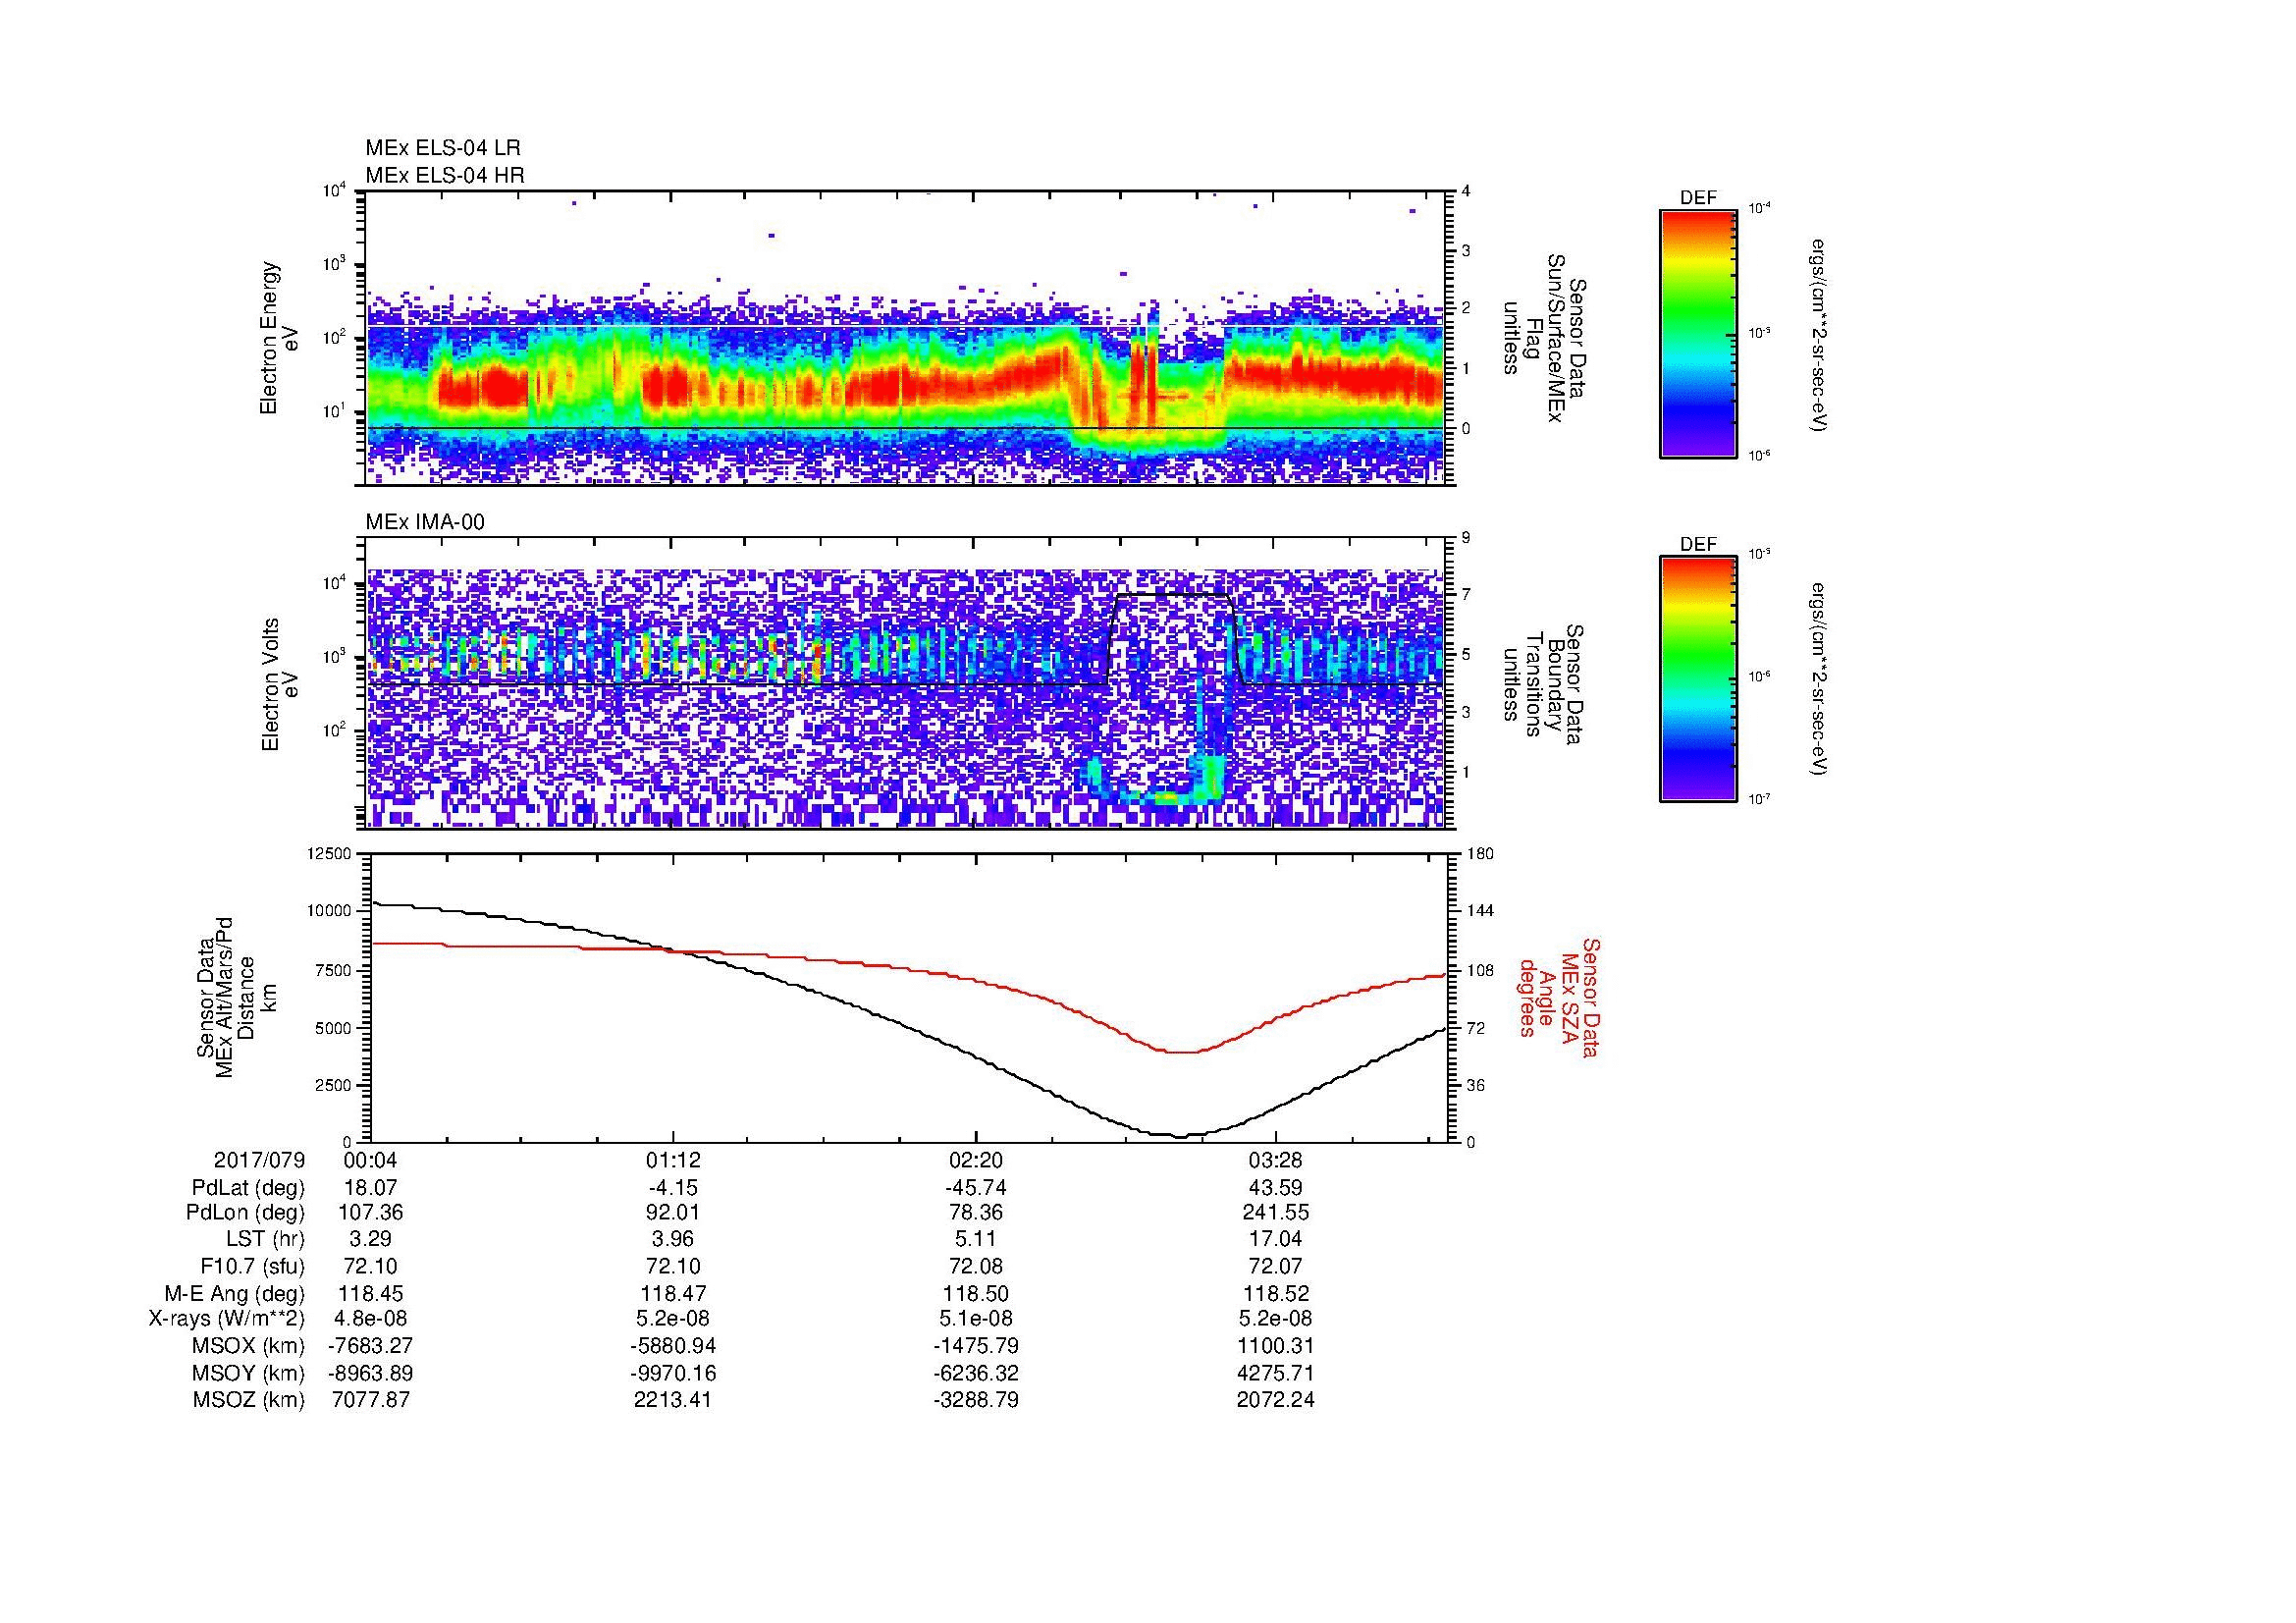Click the 'Electron Energy eV' axis label
Screen dimensions: 2296x1623
point(280,338)
